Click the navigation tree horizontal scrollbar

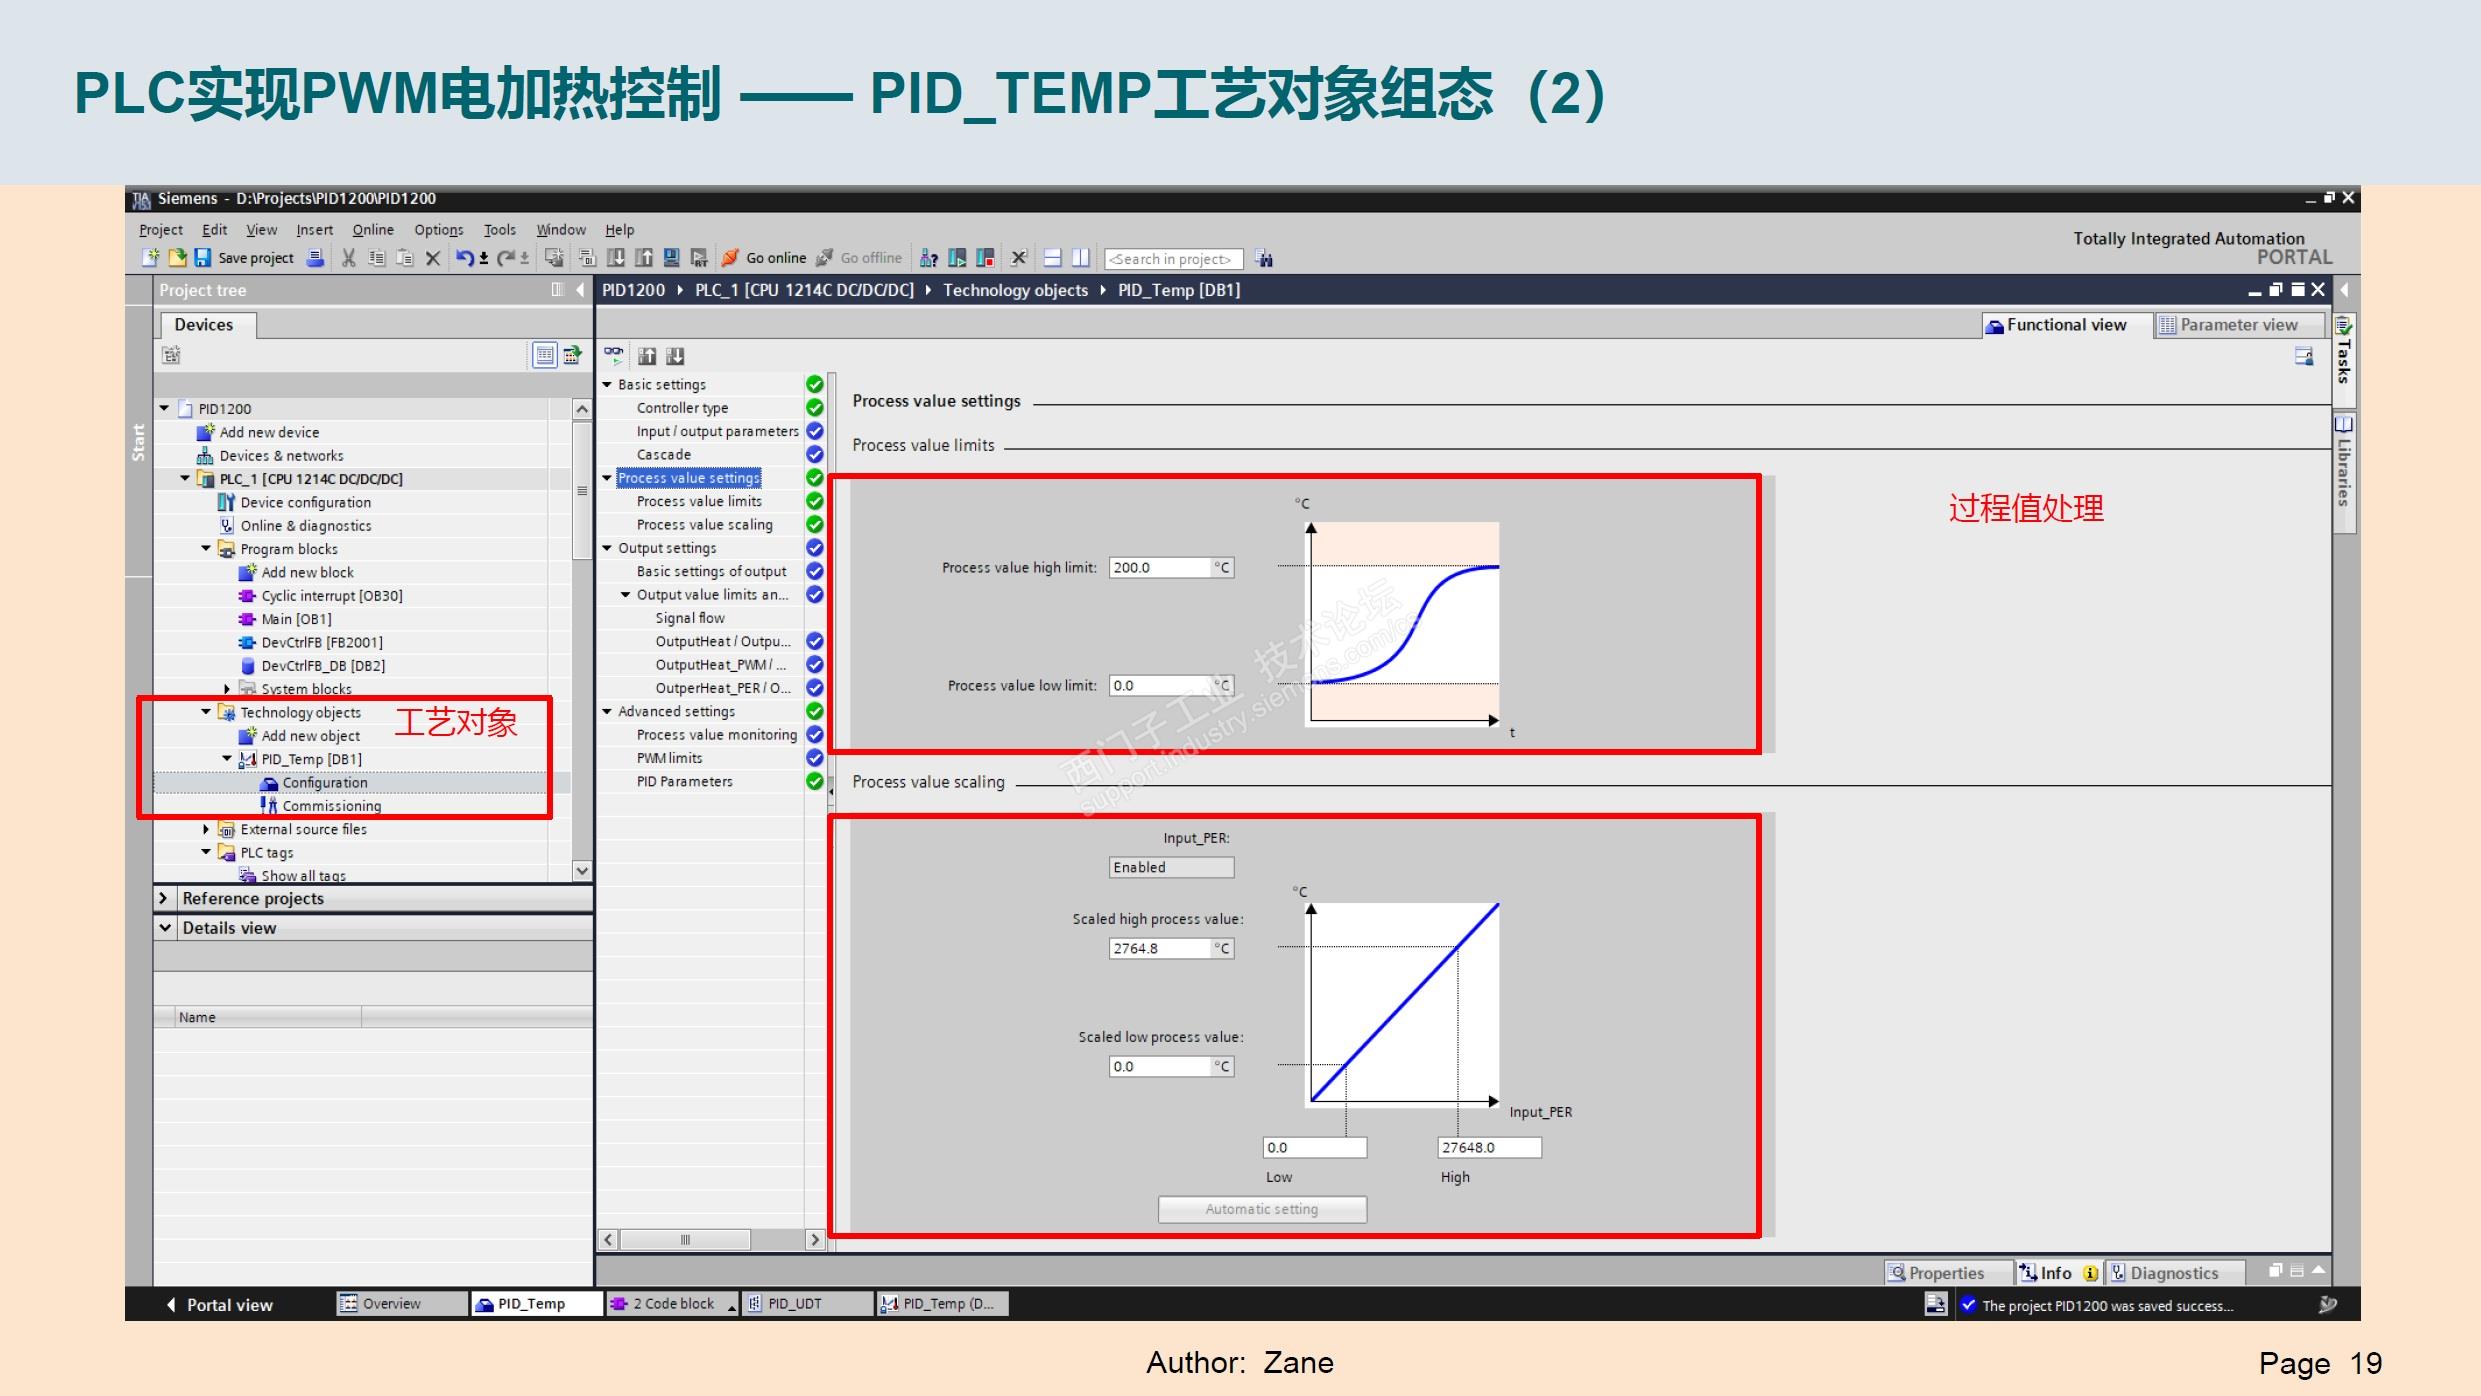[x=685, y=1240]
